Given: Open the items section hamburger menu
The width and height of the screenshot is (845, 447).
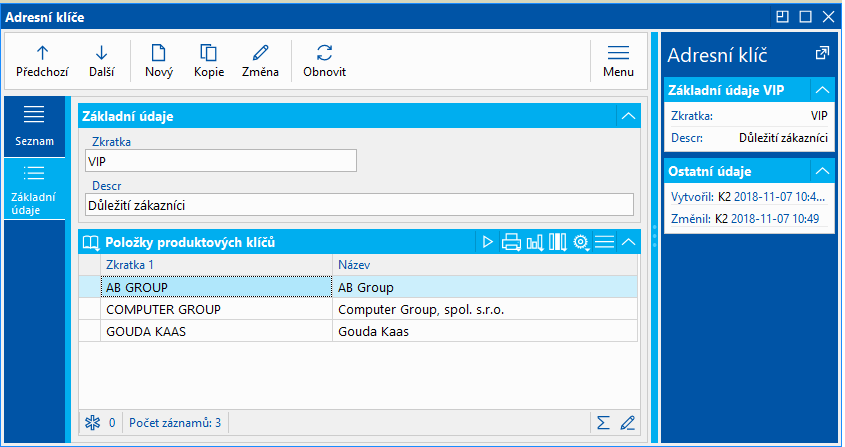Looking at the screenshot, I should (x=604, y=243).
